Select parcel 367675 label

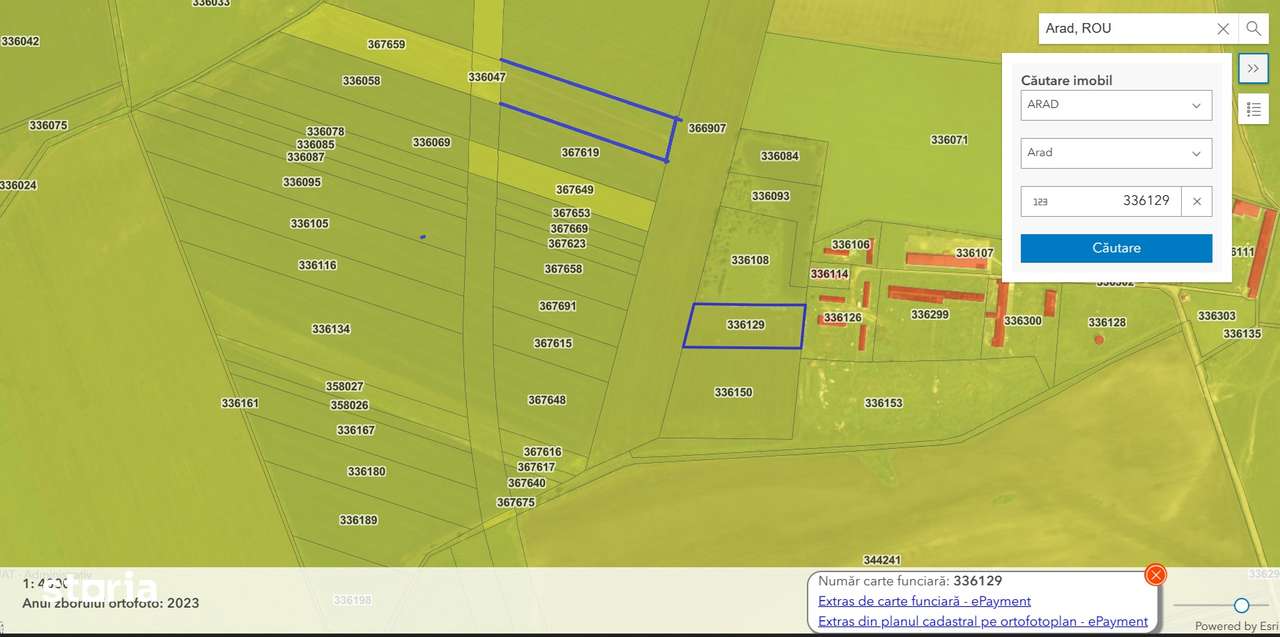click(x=516, y=503)
